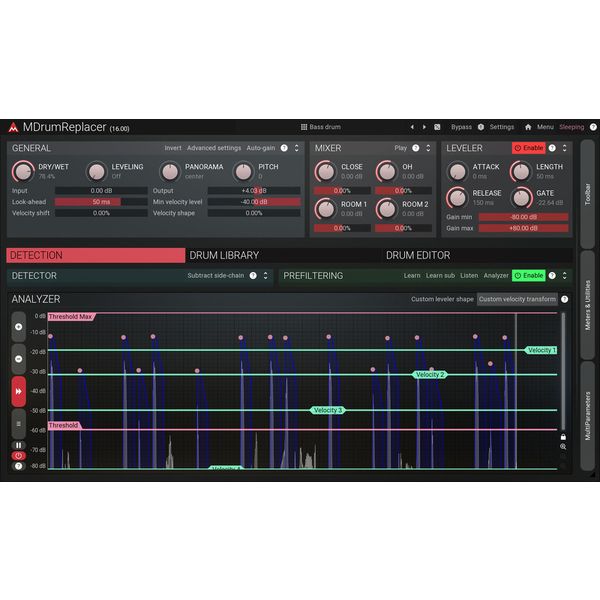This screenshot has height=600, width=600.
Task: Click the info icon next to Bypass
Action: [481, 127]
